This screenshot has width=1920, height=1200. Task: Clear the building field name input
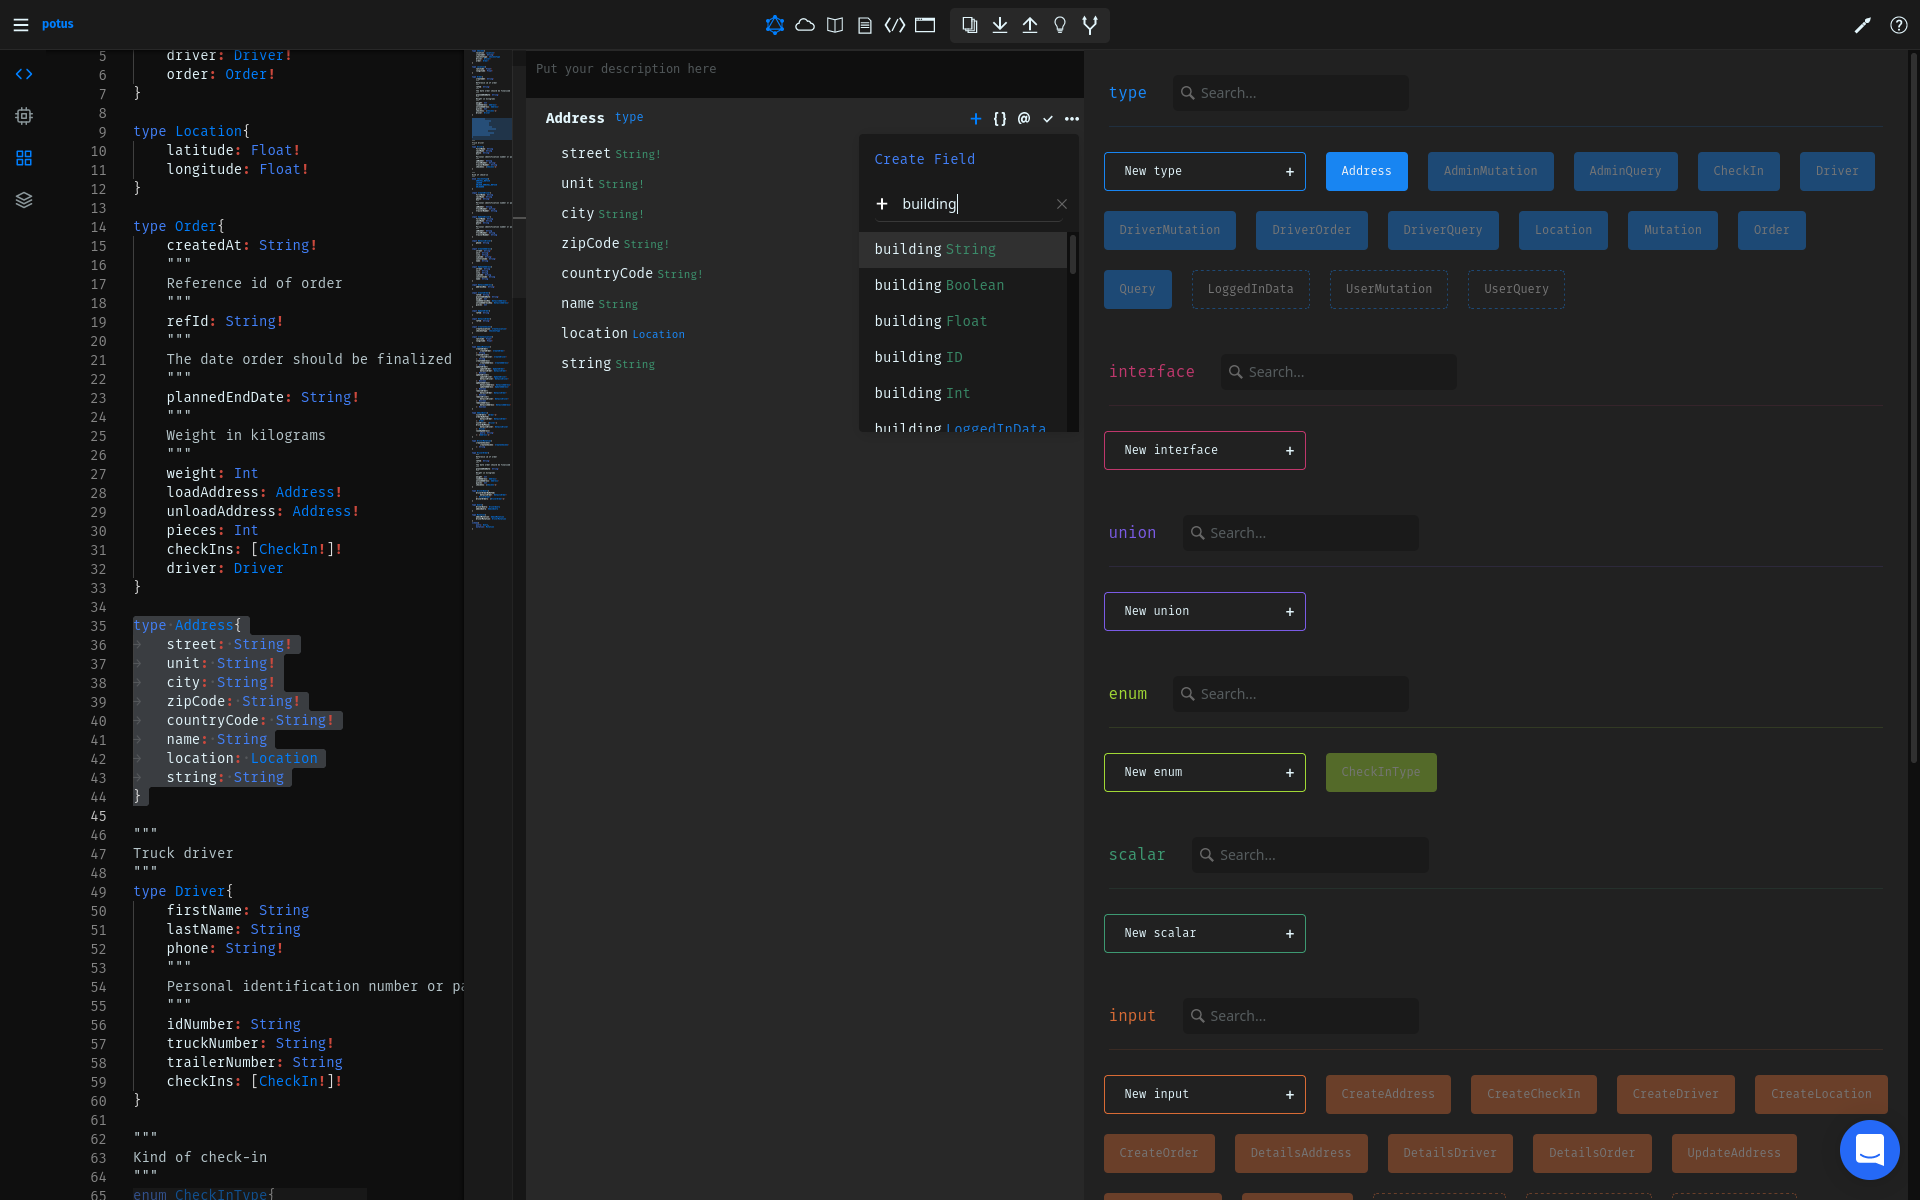(1062, 204)
